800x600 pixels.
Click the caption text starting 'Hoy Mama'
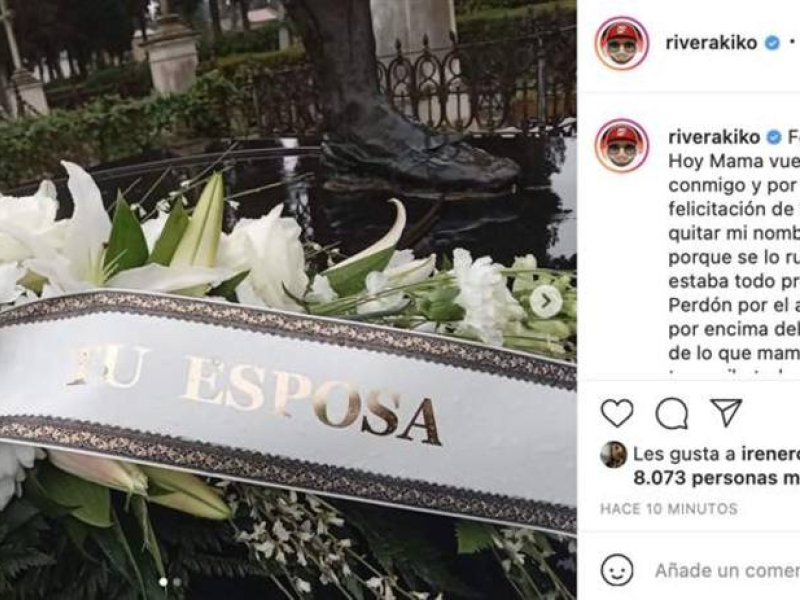point(734,257)
